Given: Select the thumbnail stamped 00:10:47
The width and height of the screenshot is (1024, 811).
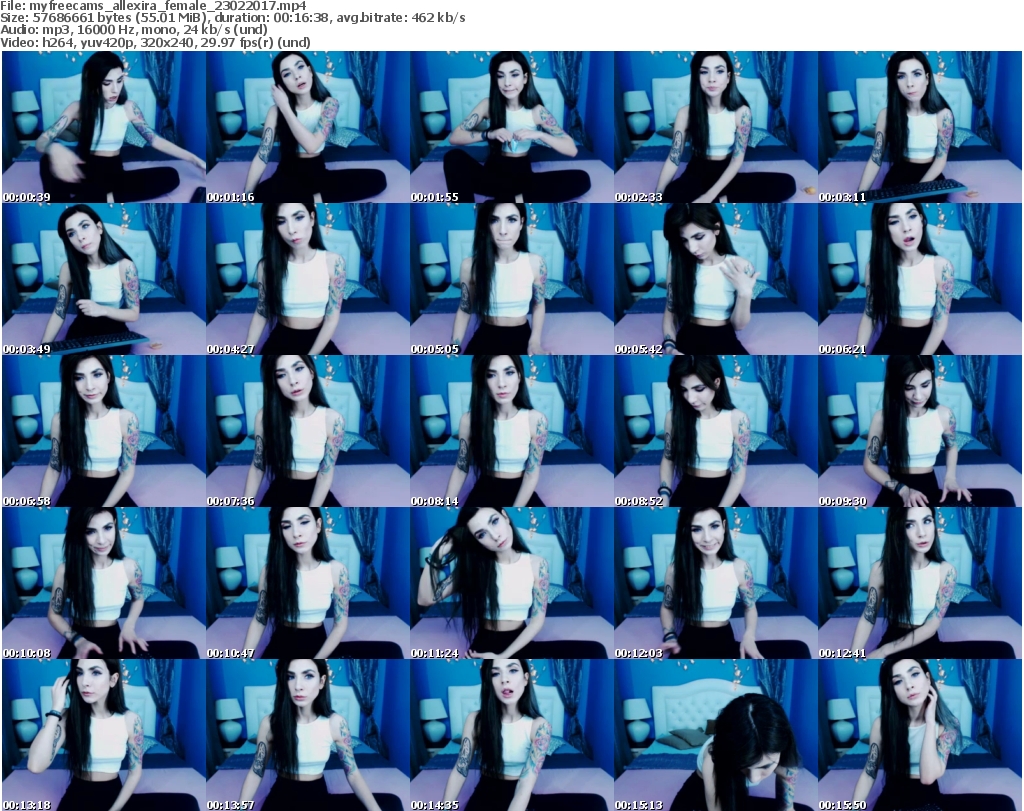Looking at the screenshot, I should 308,584.
